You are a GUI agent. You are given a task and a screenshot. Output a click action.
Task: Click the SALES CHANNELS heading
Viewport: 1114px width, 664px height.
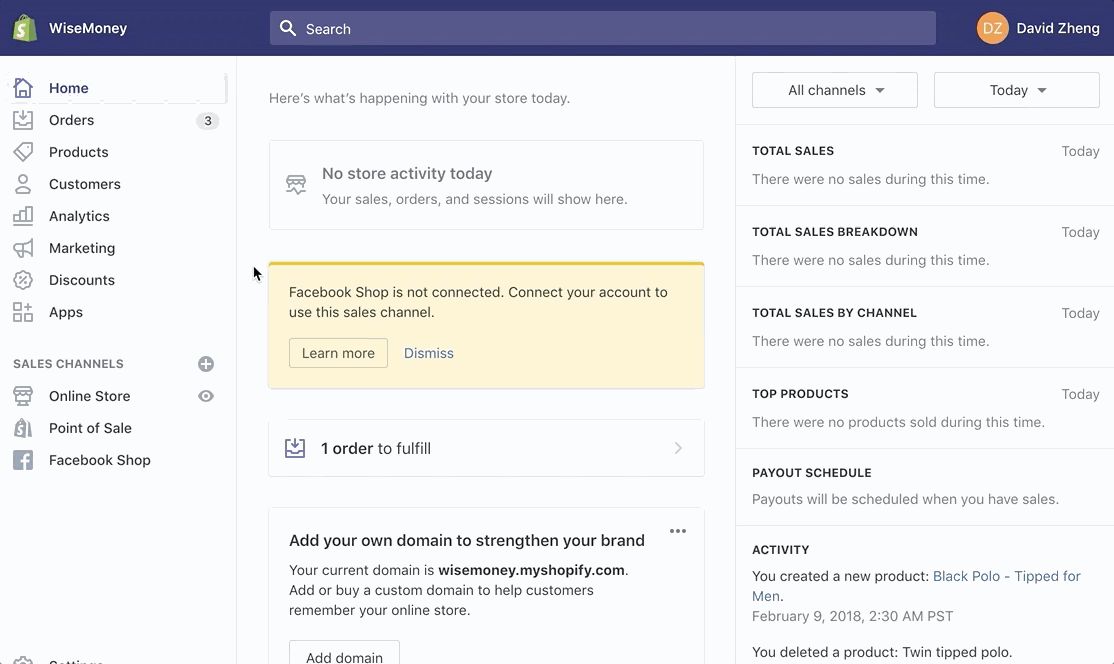[x=68, y=364]
